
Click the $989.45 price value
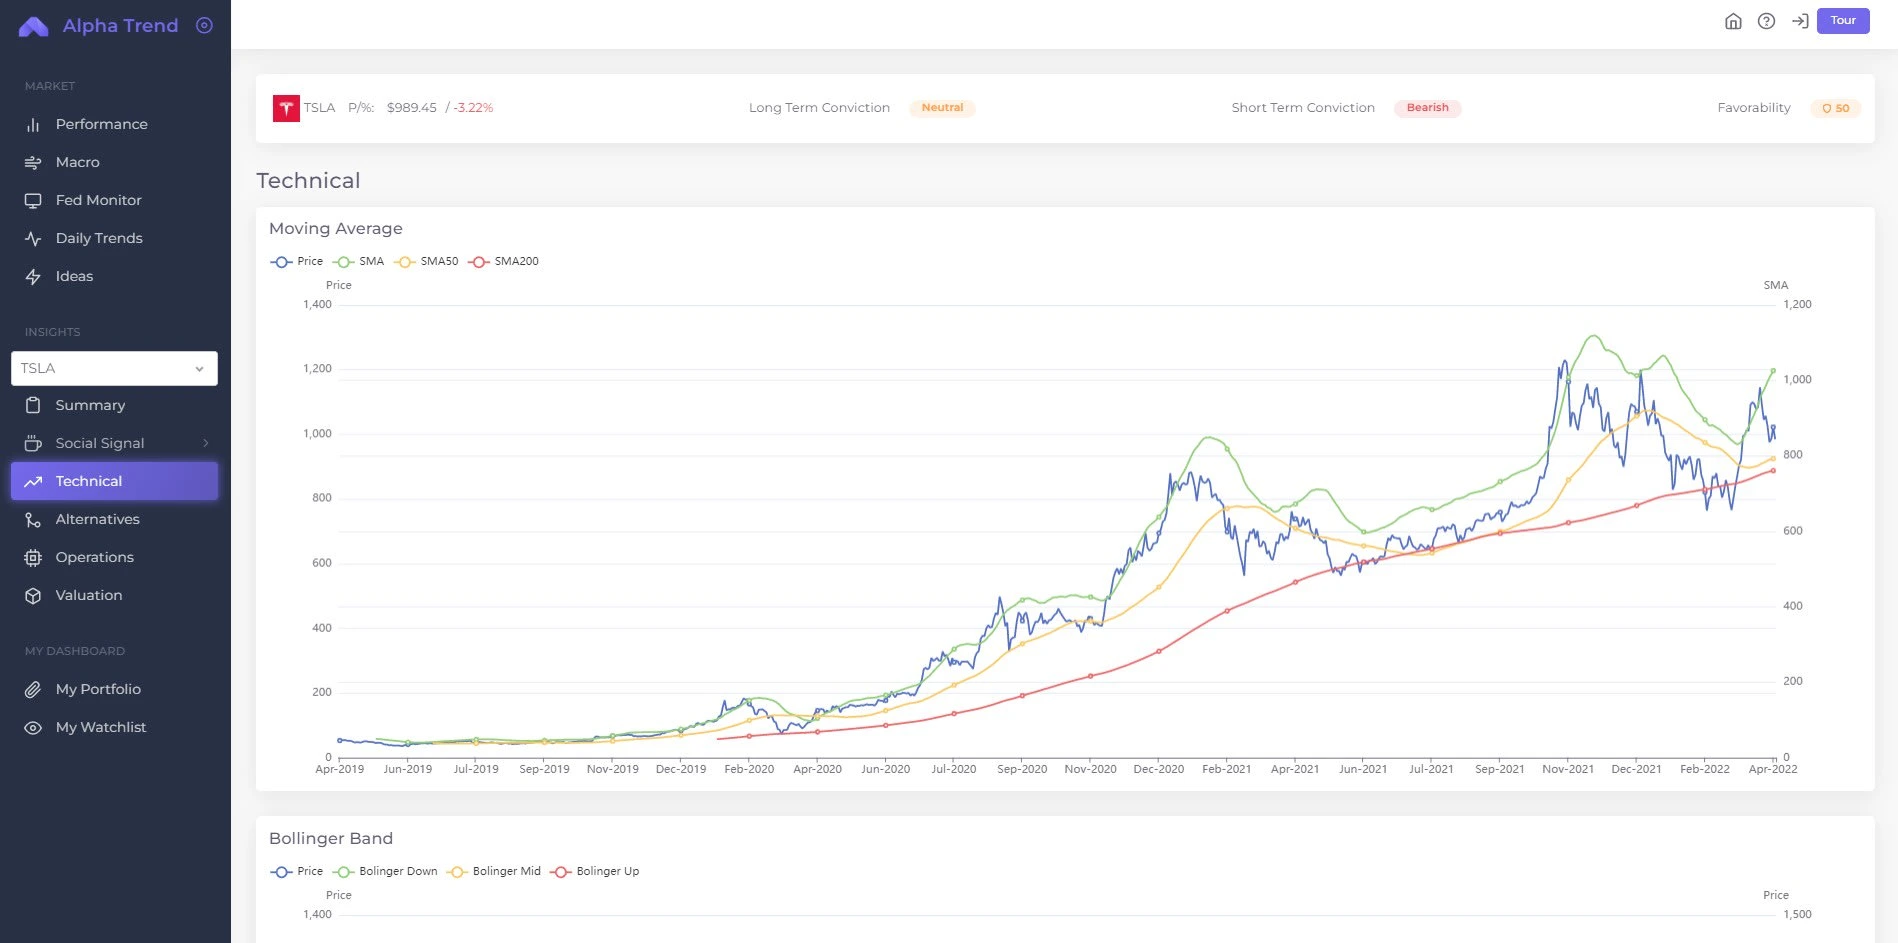[412, 108]
